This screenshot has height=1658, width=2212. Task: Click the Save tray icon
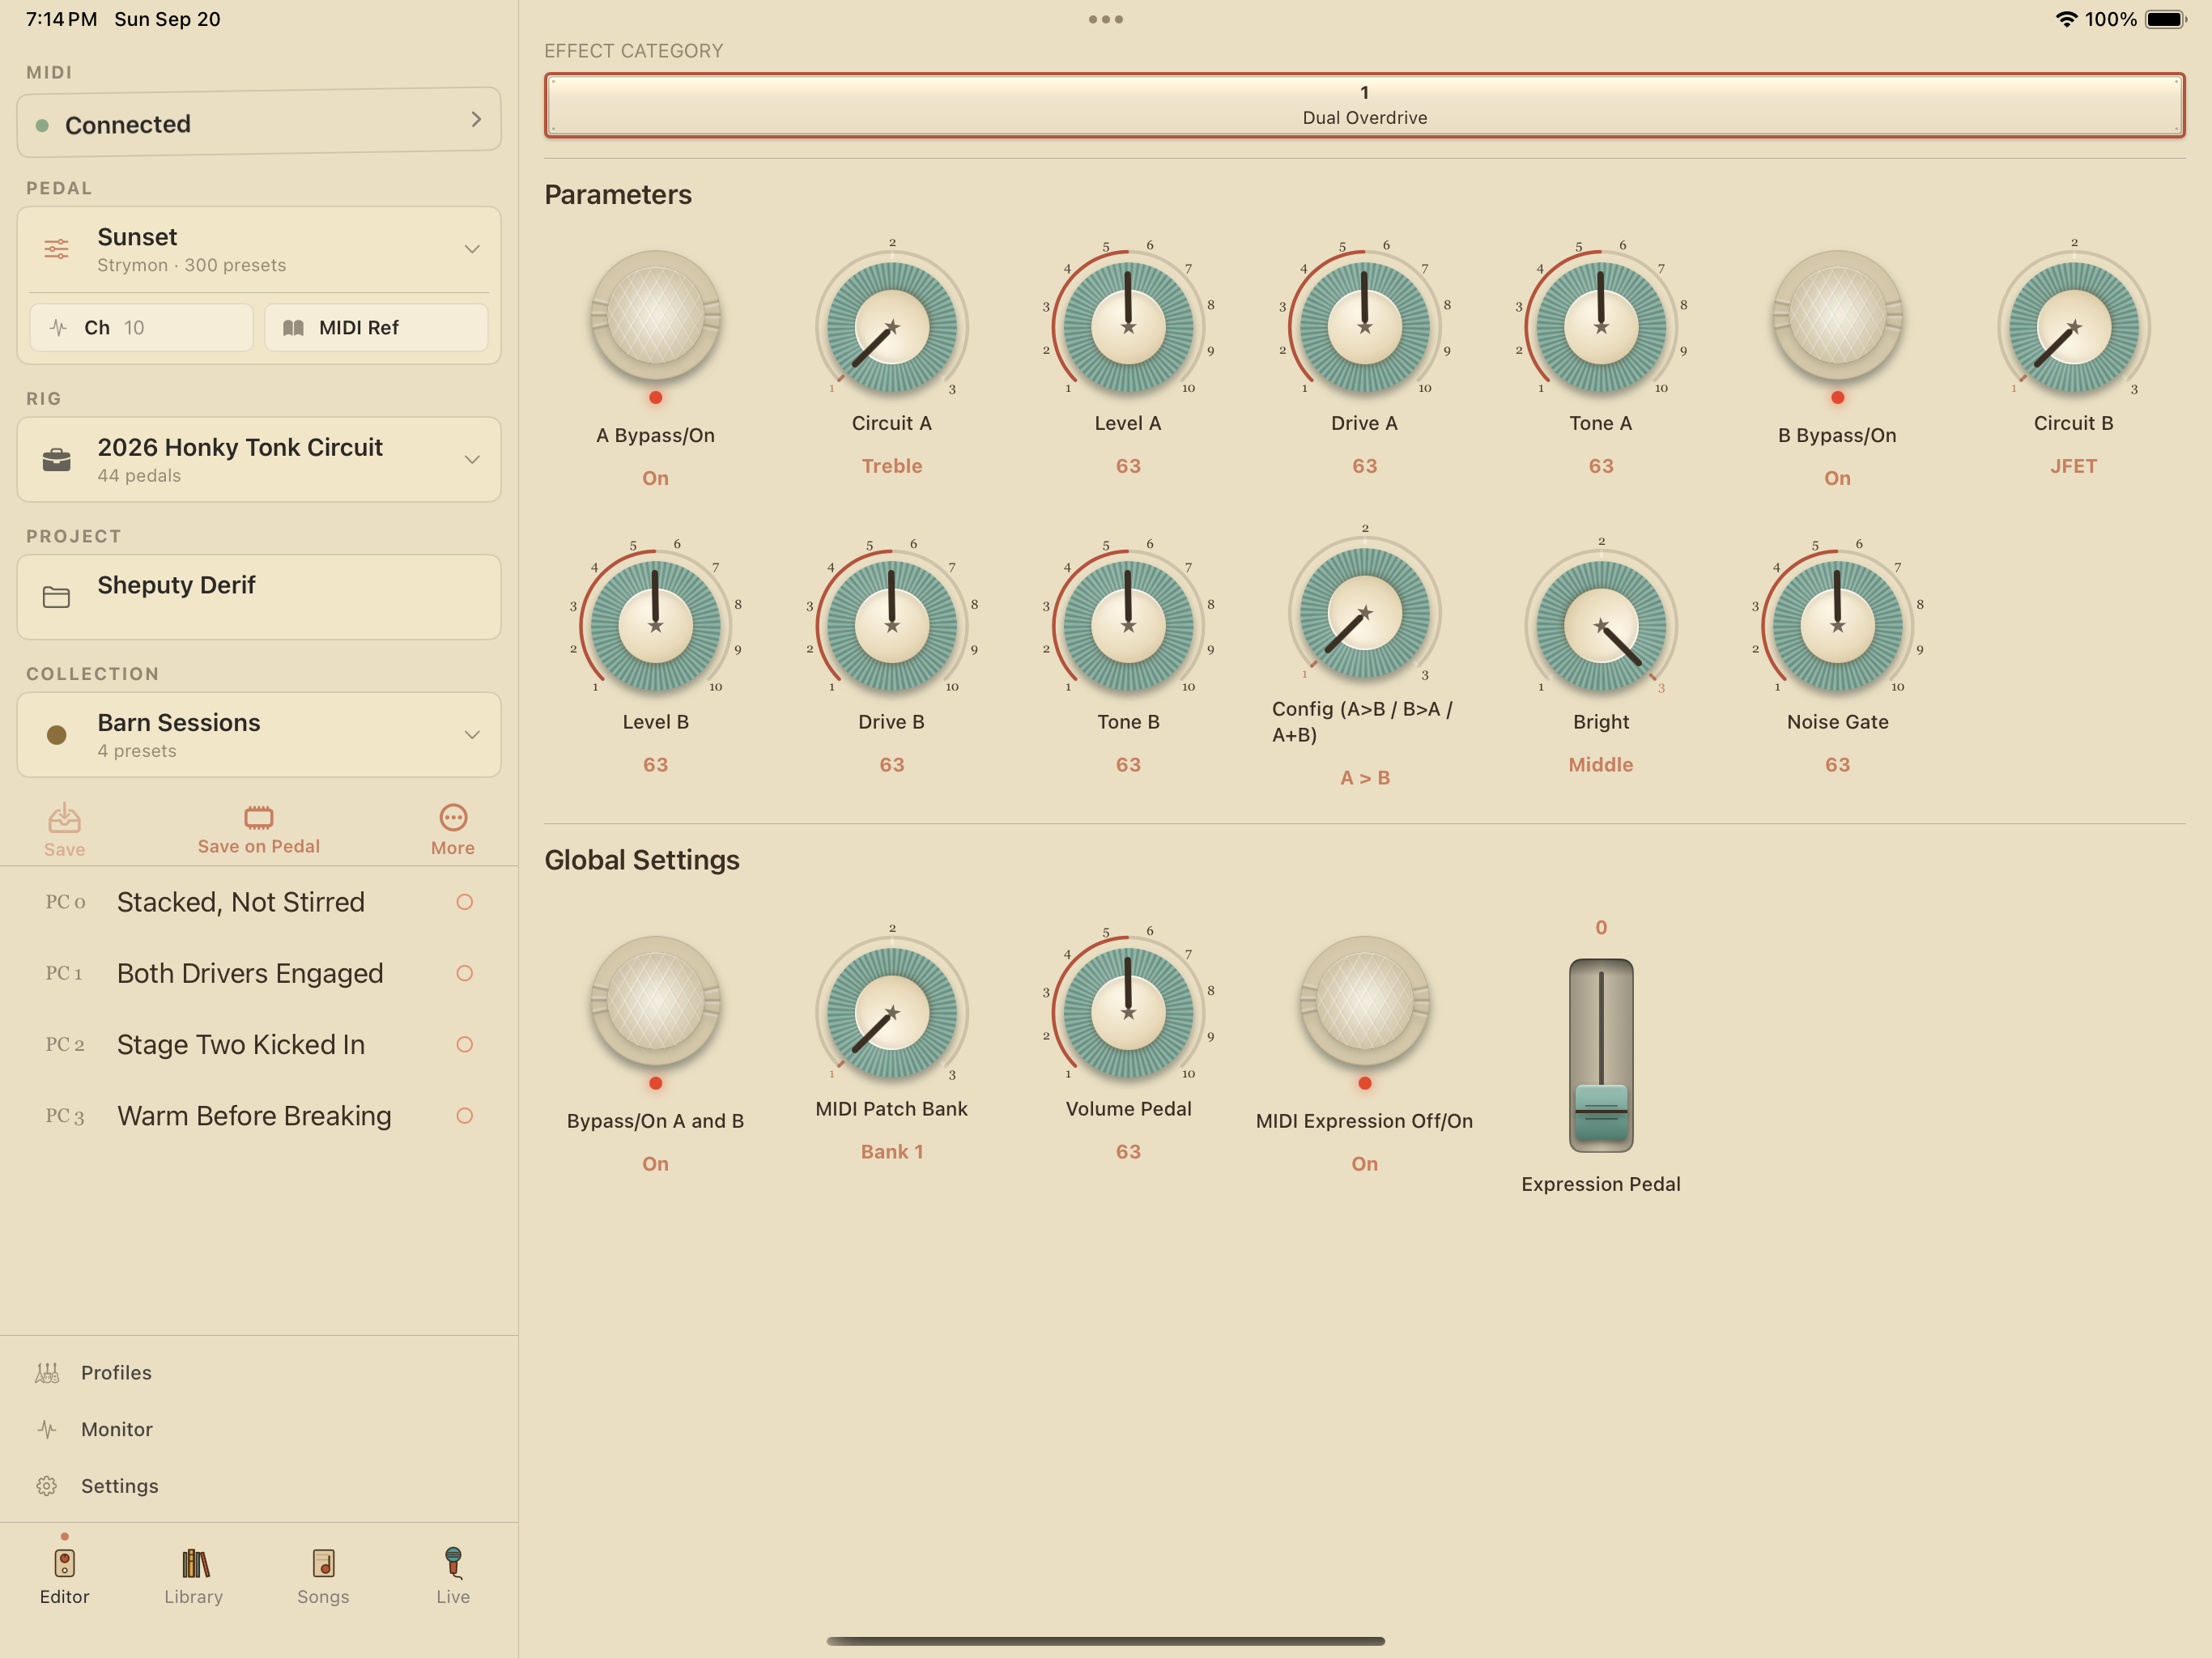click(64, 818)
